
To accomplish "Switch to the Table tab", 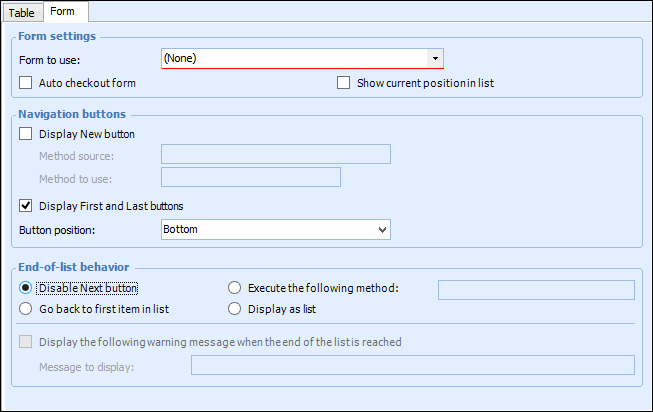I will click(21, 12).
